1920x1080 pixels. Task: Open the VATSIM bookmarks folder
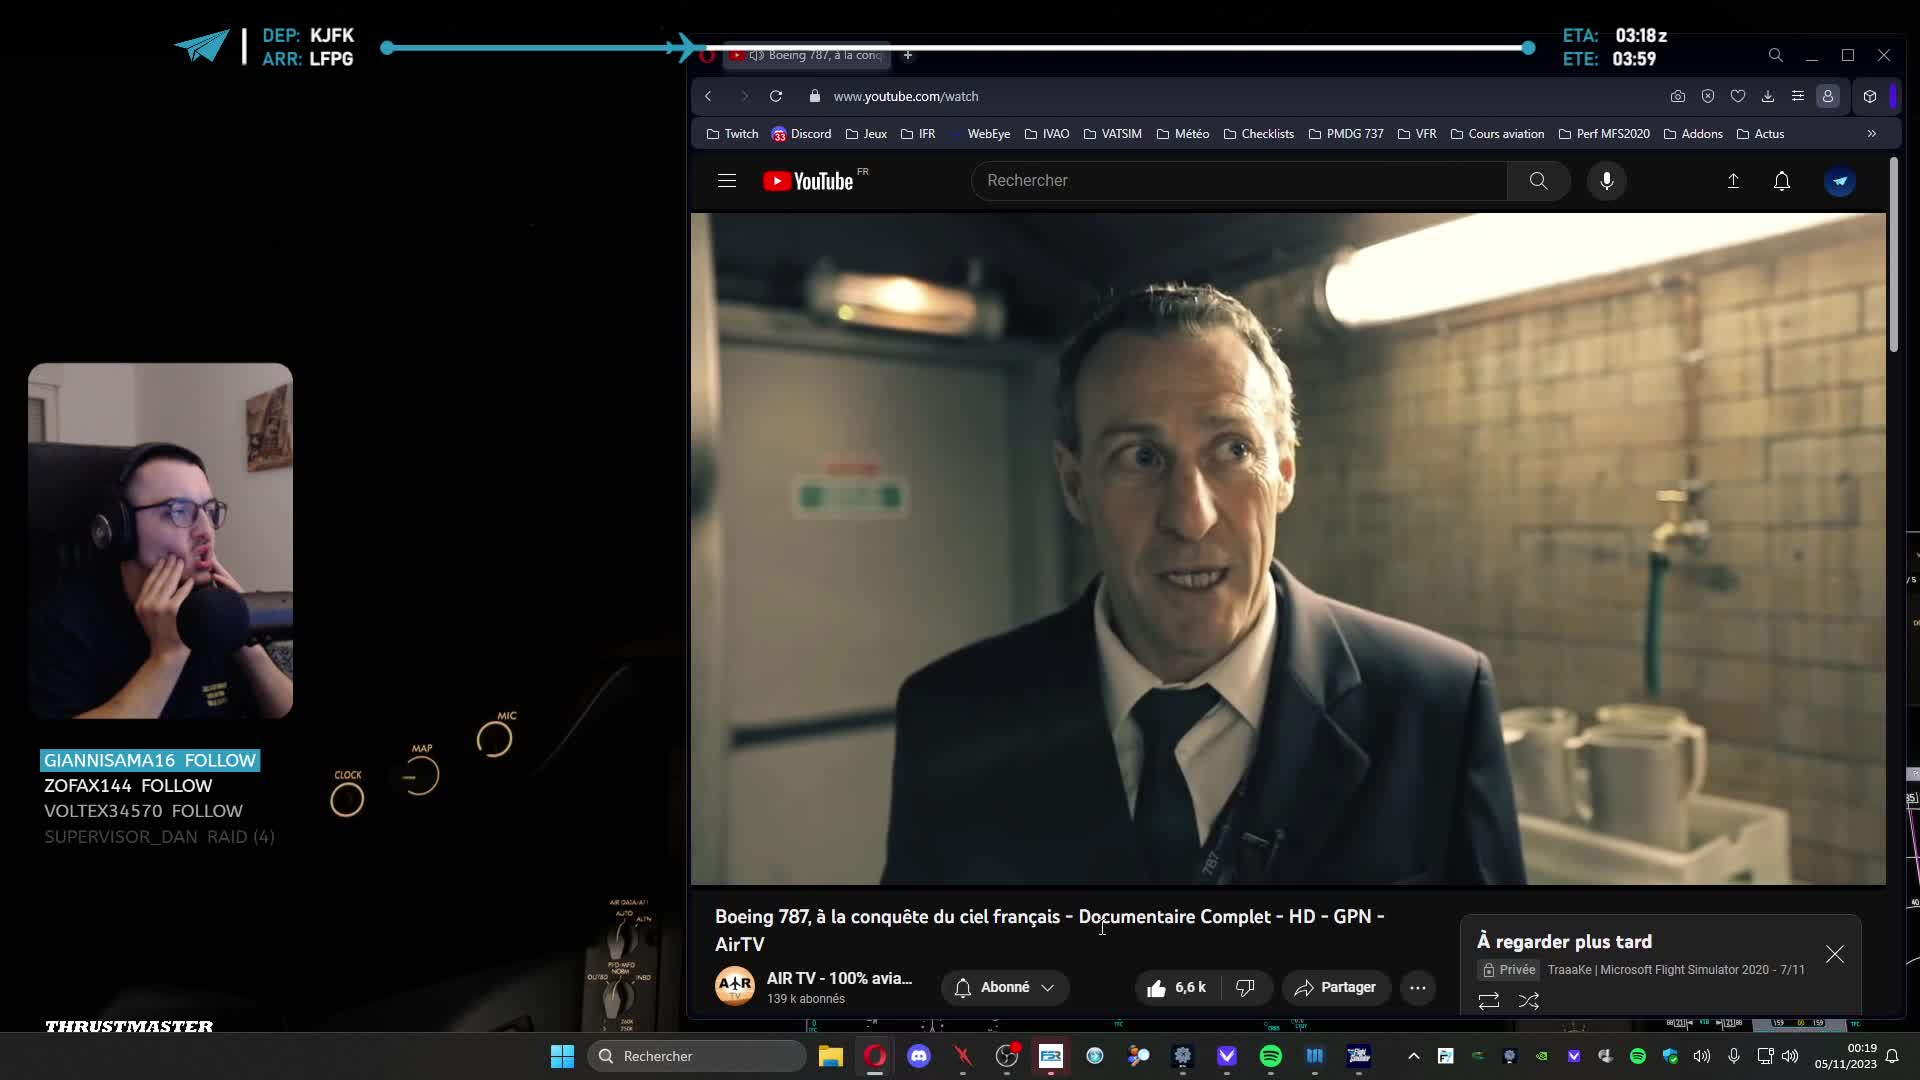1112,134
